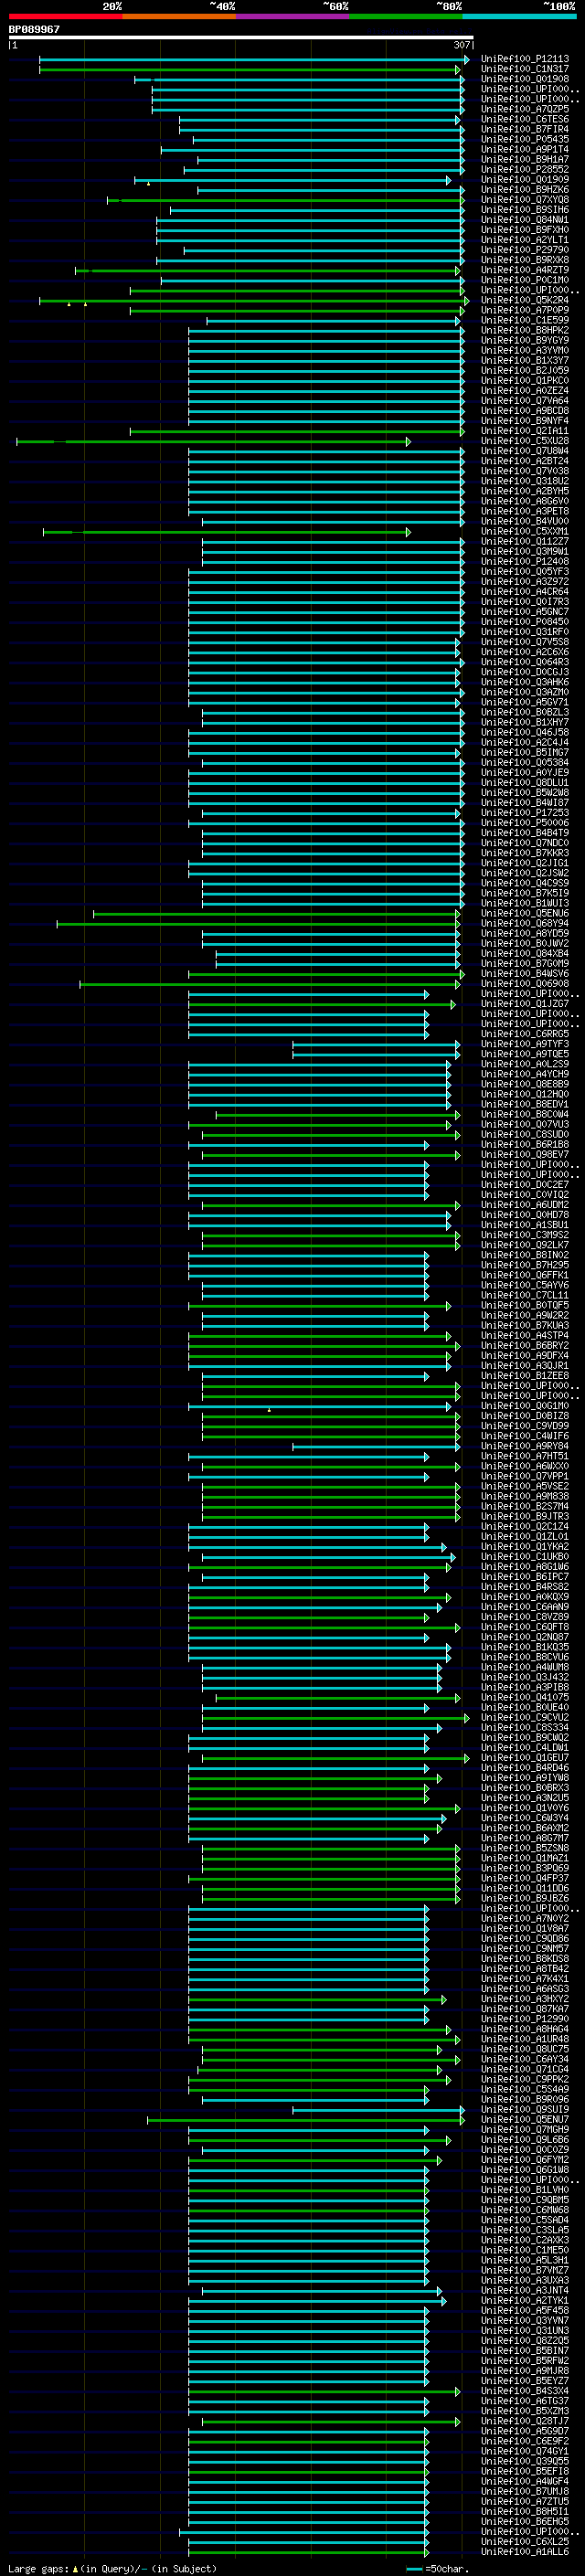Screen dimensions: 585x2576
Task: Select the UniRef100_Q3M9W1 hit
Action: (x=525, y=551)
